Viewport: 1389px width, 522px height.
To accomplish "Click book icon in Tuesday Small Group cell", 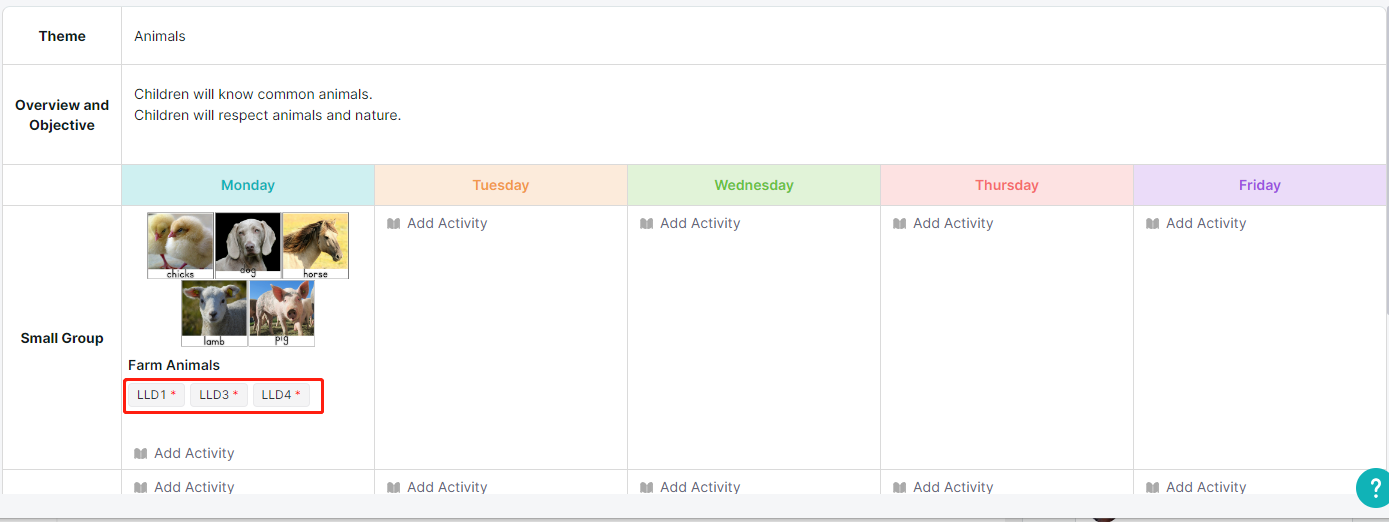I will [394, 223].
